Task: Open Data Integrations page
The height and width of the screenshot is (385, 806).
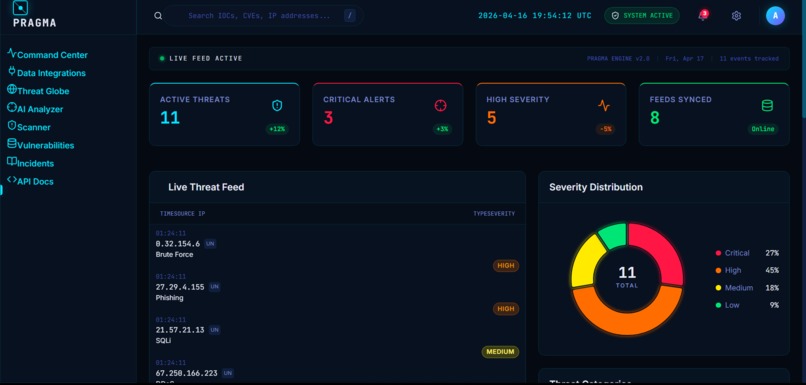Action: [x=51, y=73]
